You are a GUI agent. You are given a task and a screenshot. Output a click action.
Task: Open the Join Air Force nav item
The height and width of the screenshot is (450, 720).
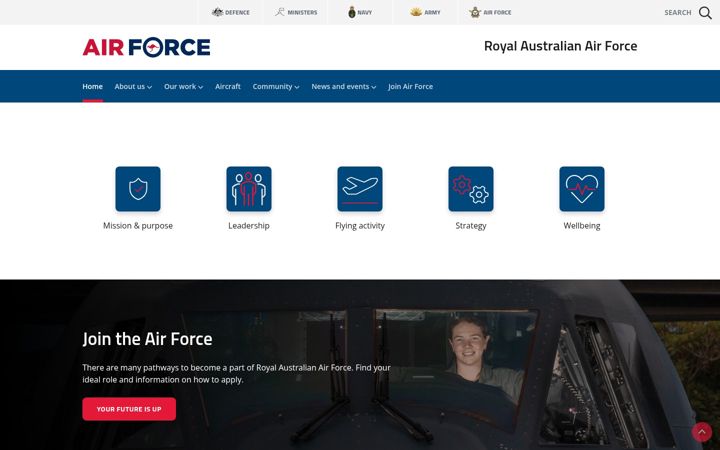[x=411, y=86]
